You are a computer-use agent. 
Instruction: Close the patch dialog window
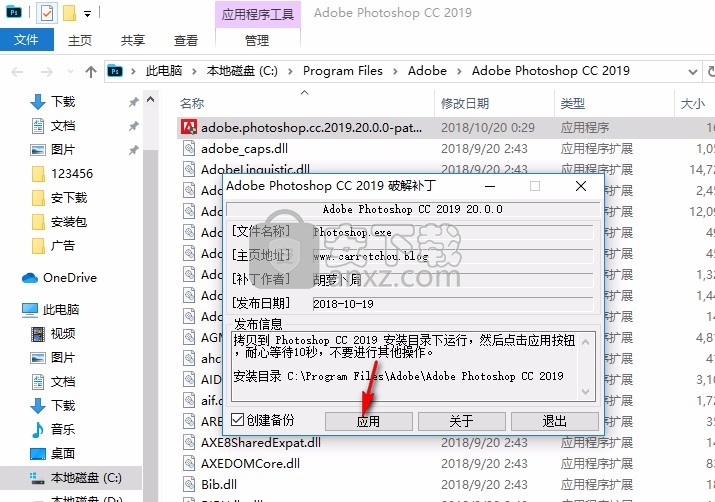581,186
